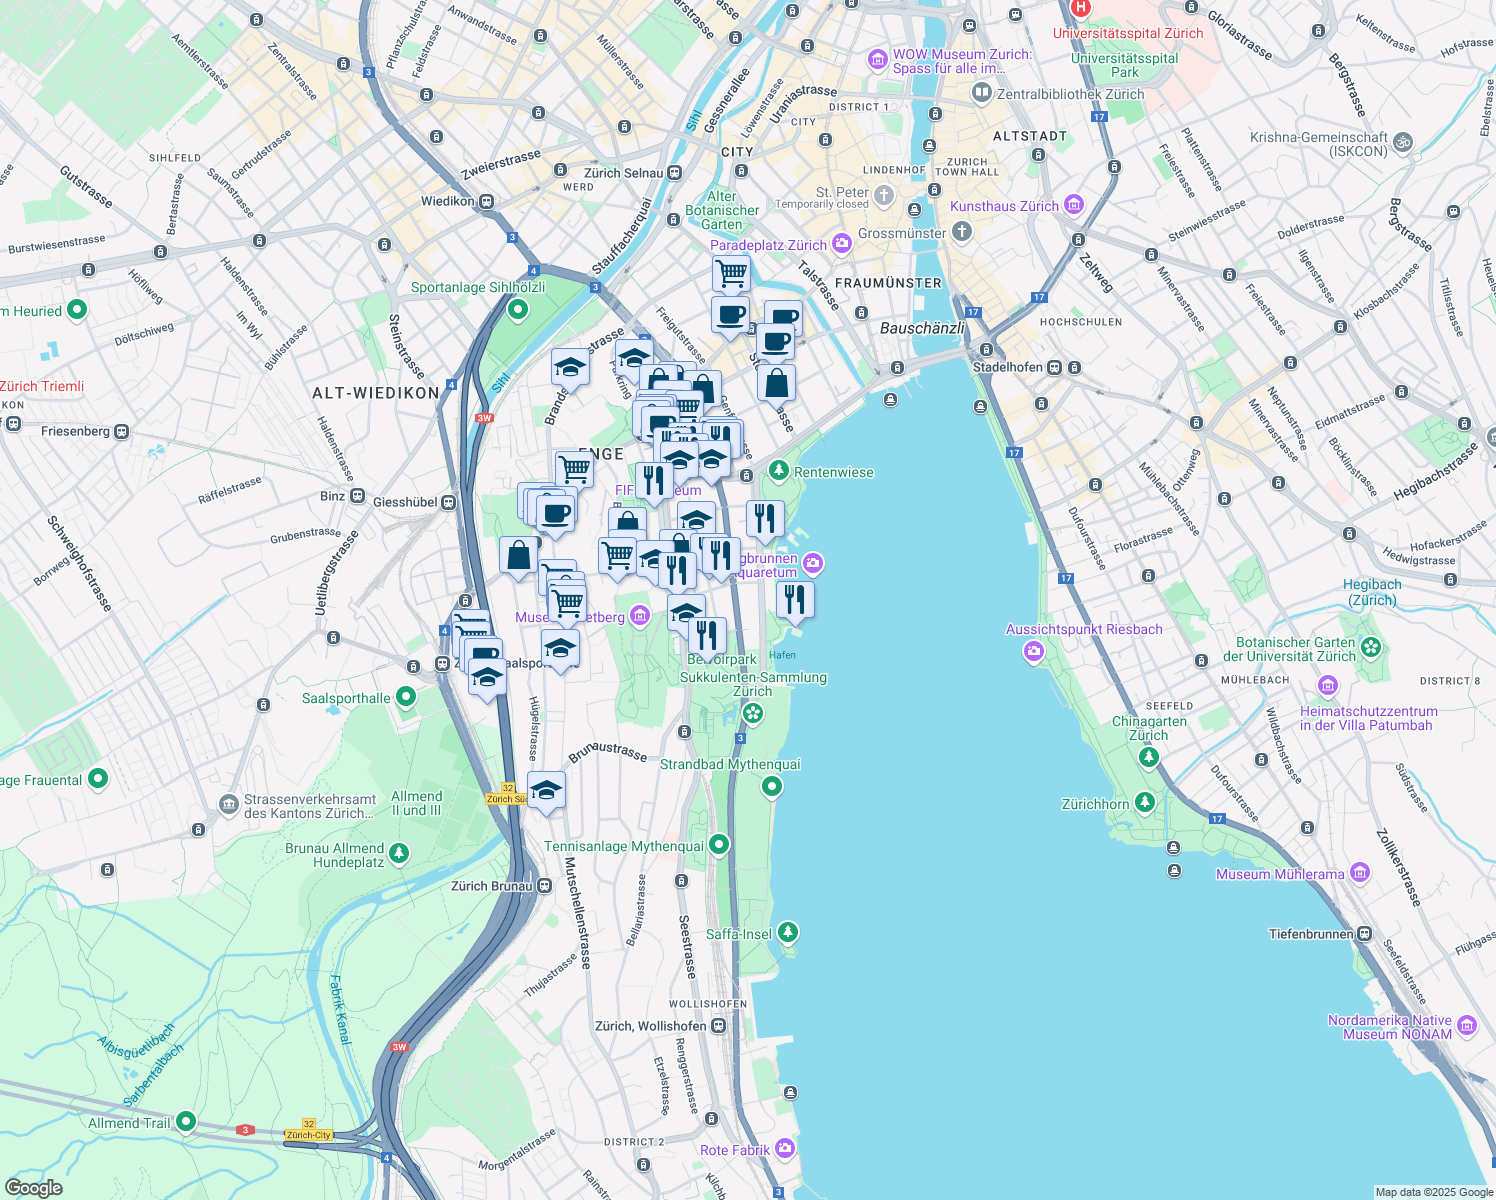This screenshot has height=1200, width=1496.
Task: Click the Friesenberg station icon
Action: click(x=121, y=431)
